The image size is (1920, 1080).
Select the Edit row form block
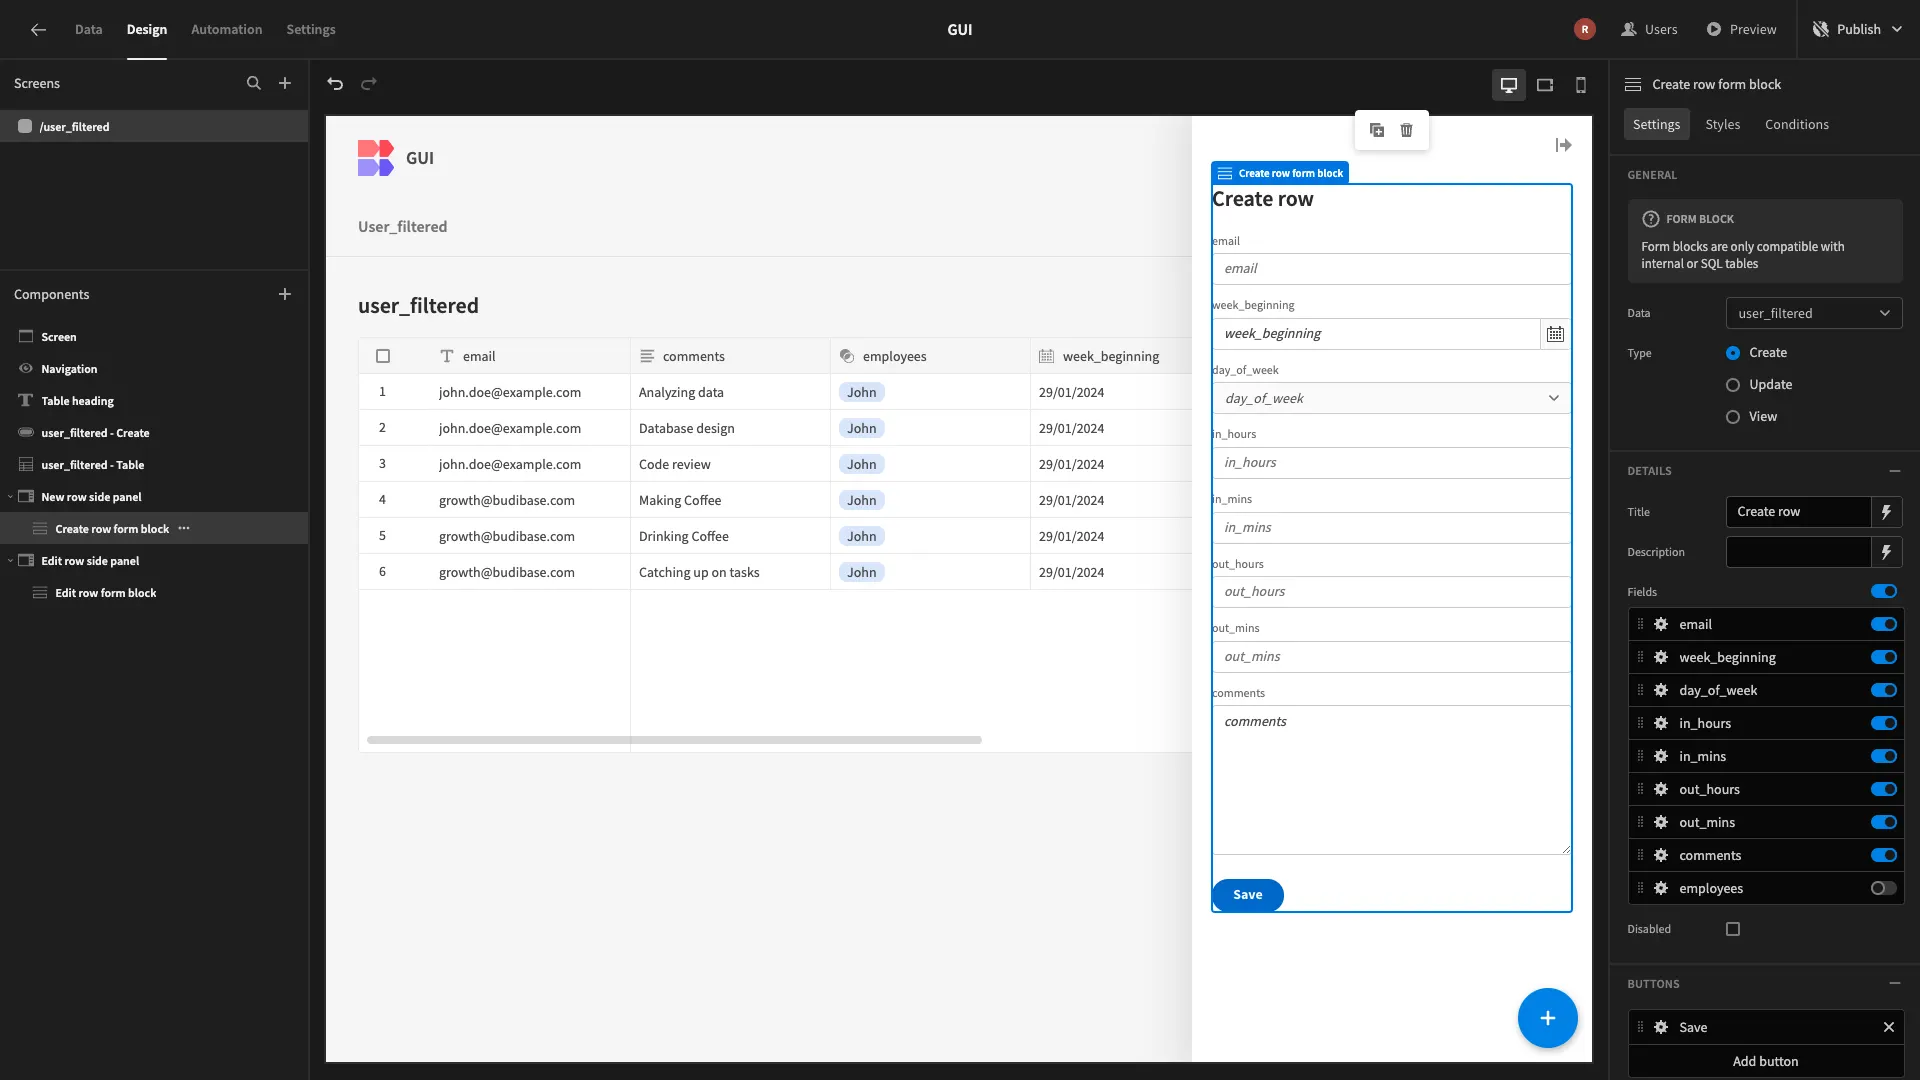(154, 593)
